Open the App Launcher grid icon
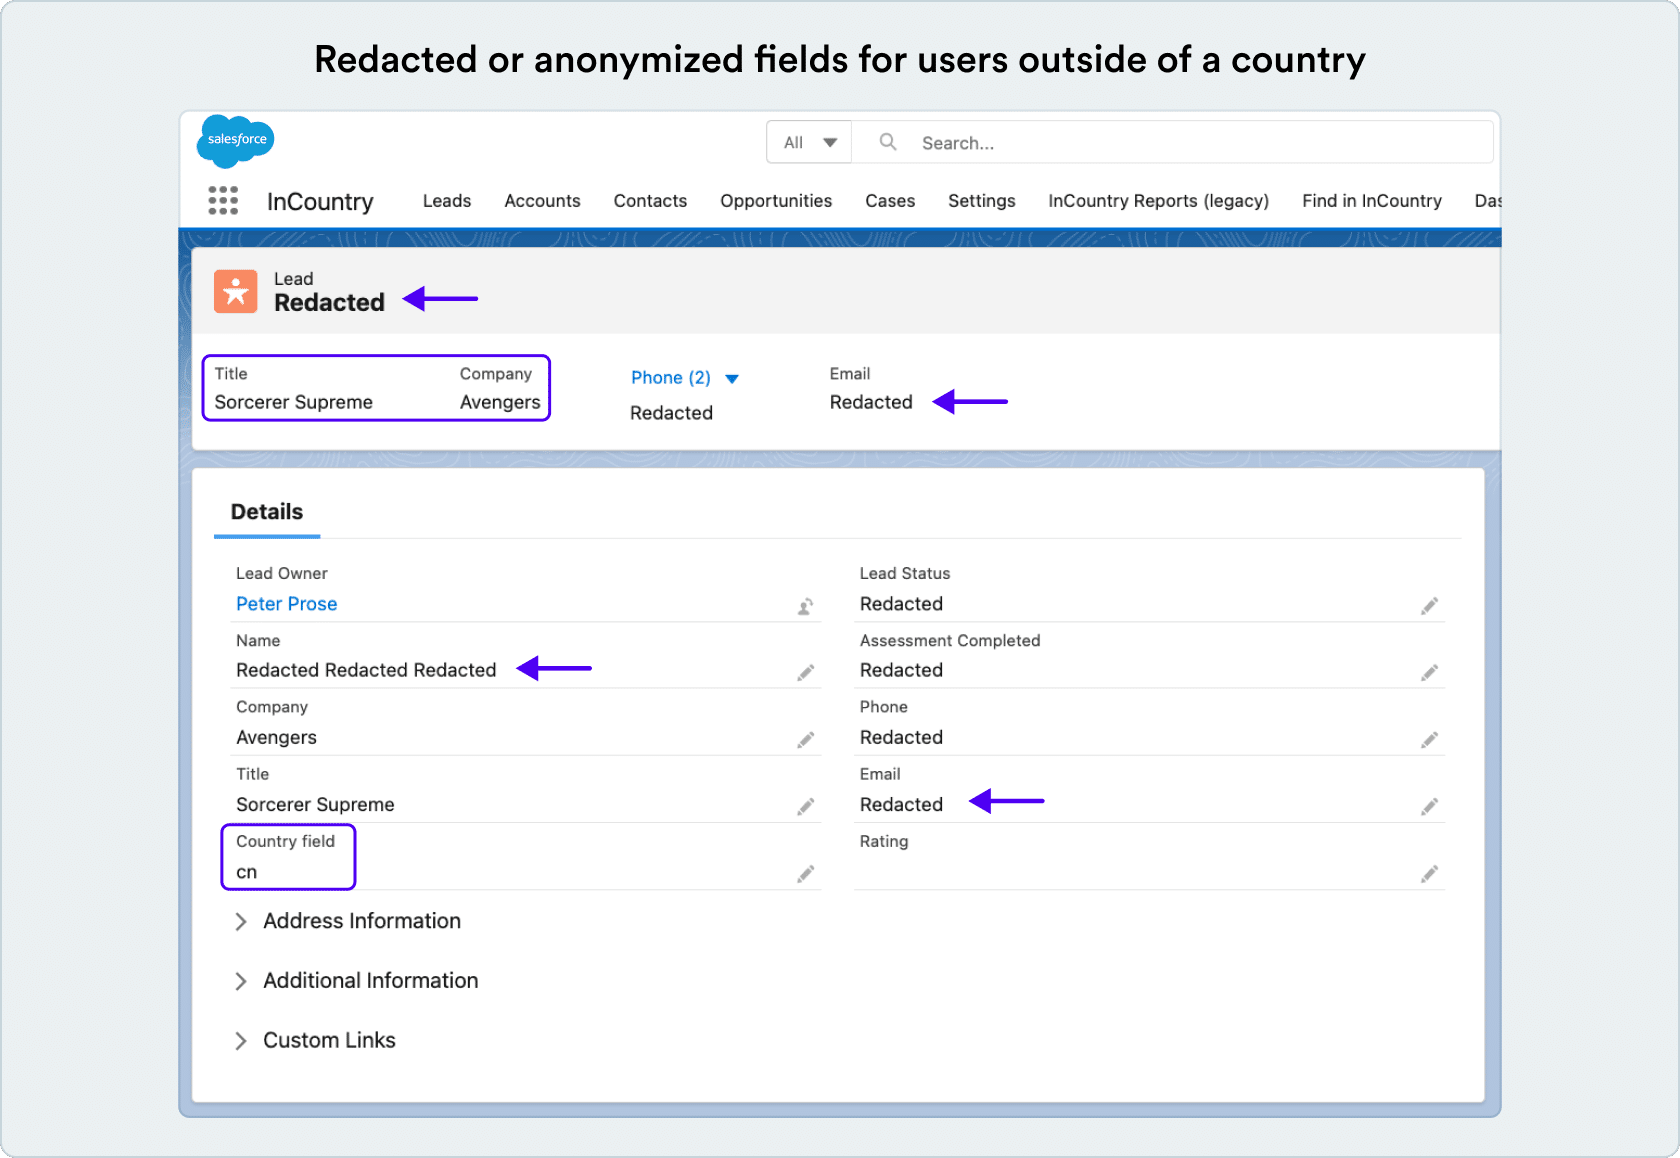 223,201
